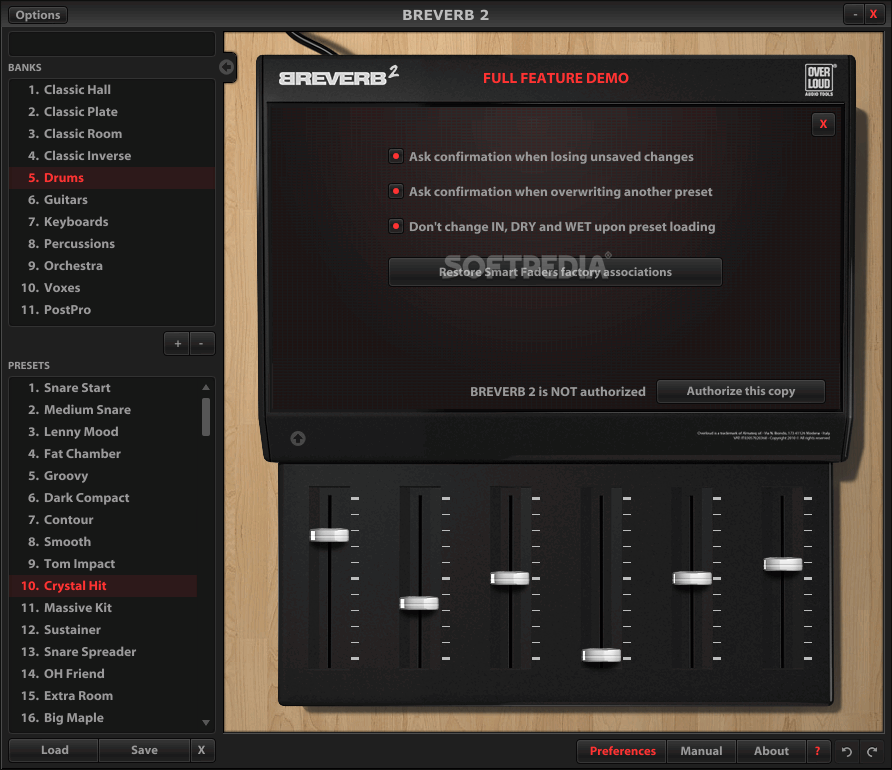Choose the Snare Spreader preset
The width and height of the screenshot is (892, 770).
(x=103, y=652)
